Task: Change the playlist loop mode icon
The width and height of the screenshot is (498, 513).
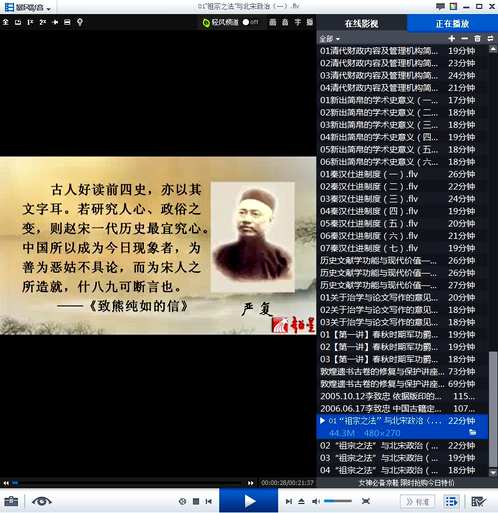Action: pos(490,39)
